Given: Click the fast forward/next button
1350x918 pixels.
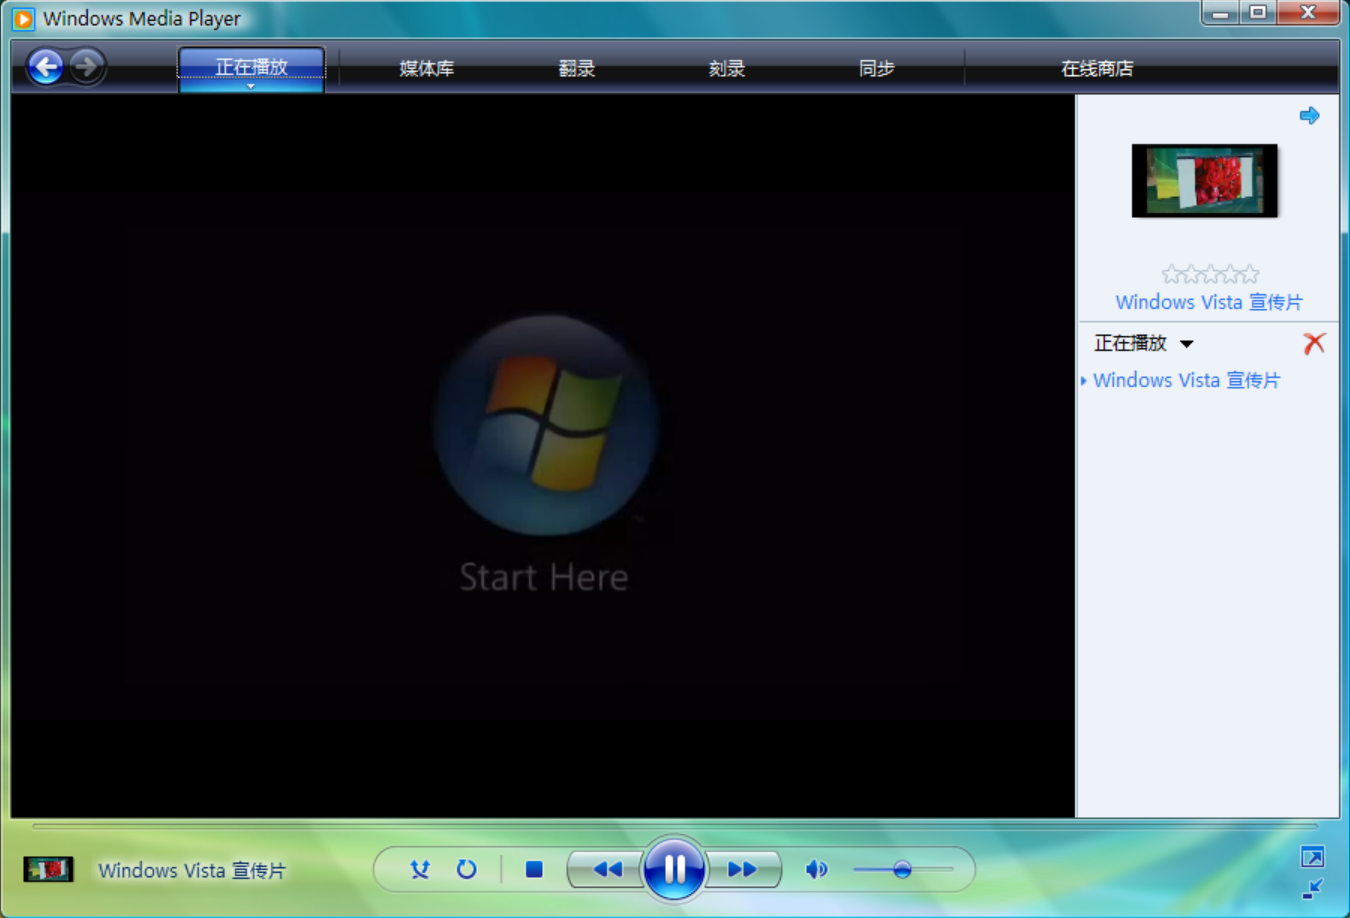Looking at the screenshot, I should click(x=742, y=870).
